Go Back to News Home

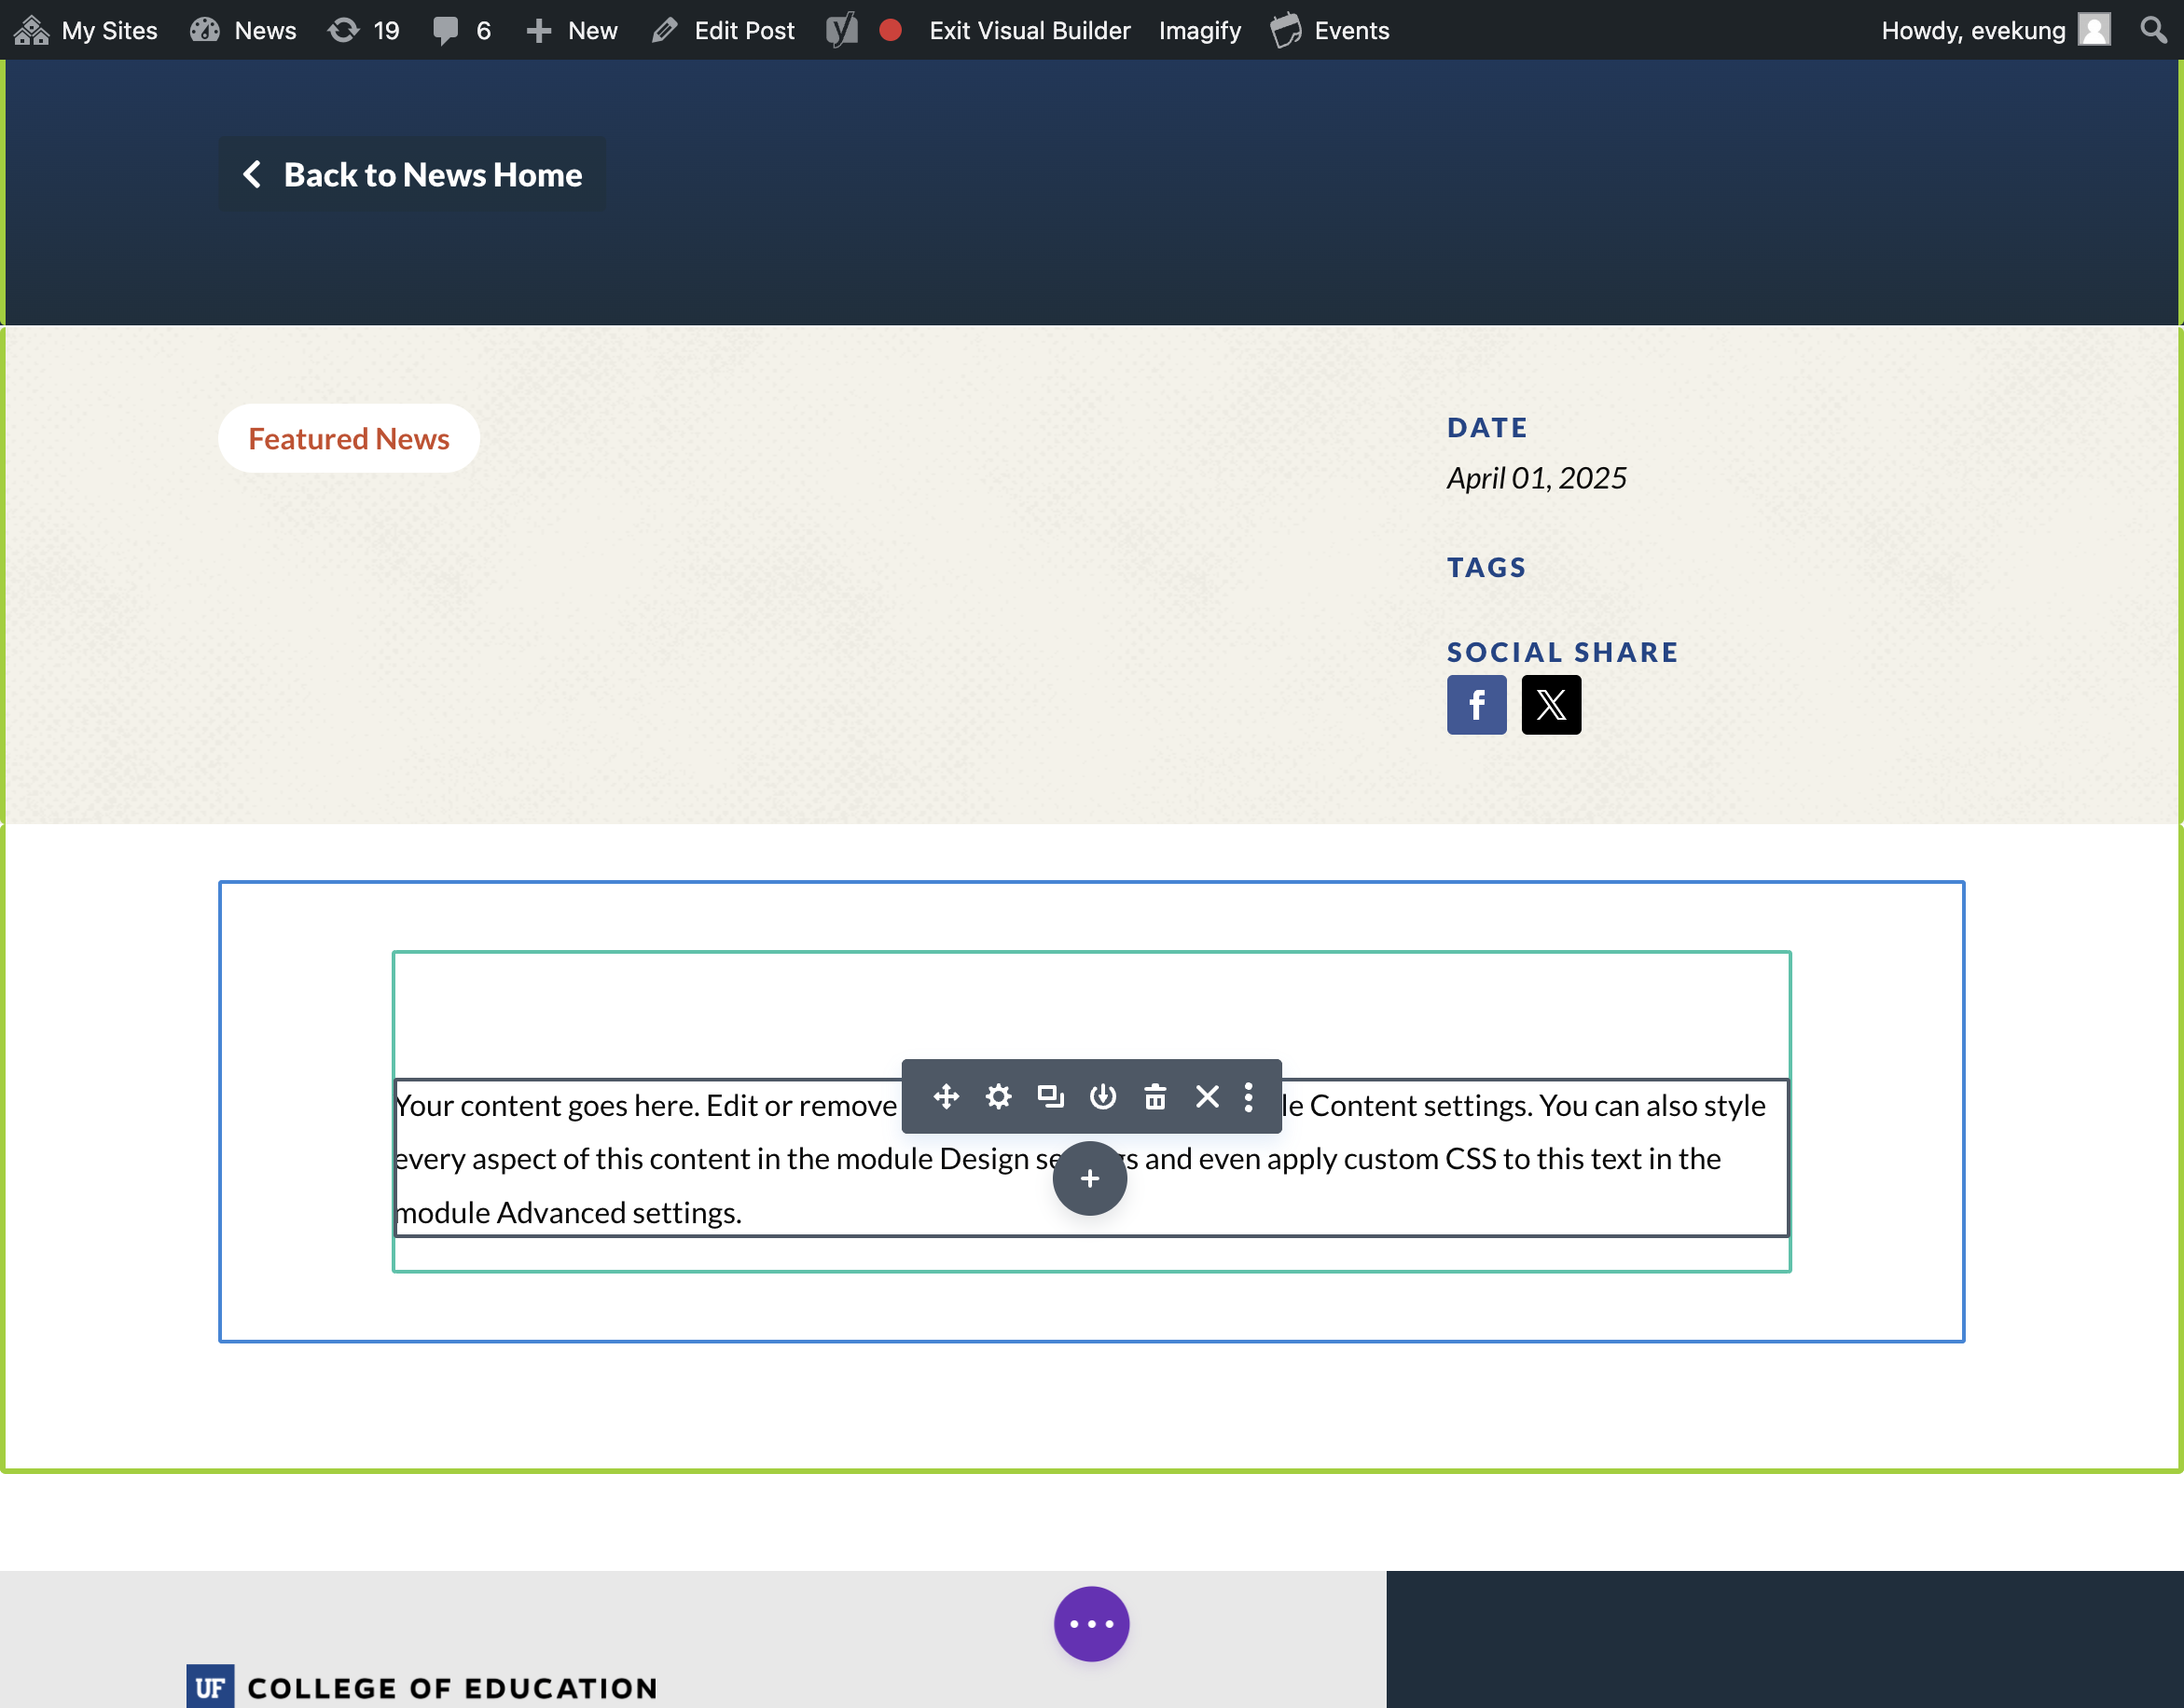tap(412, 174)
